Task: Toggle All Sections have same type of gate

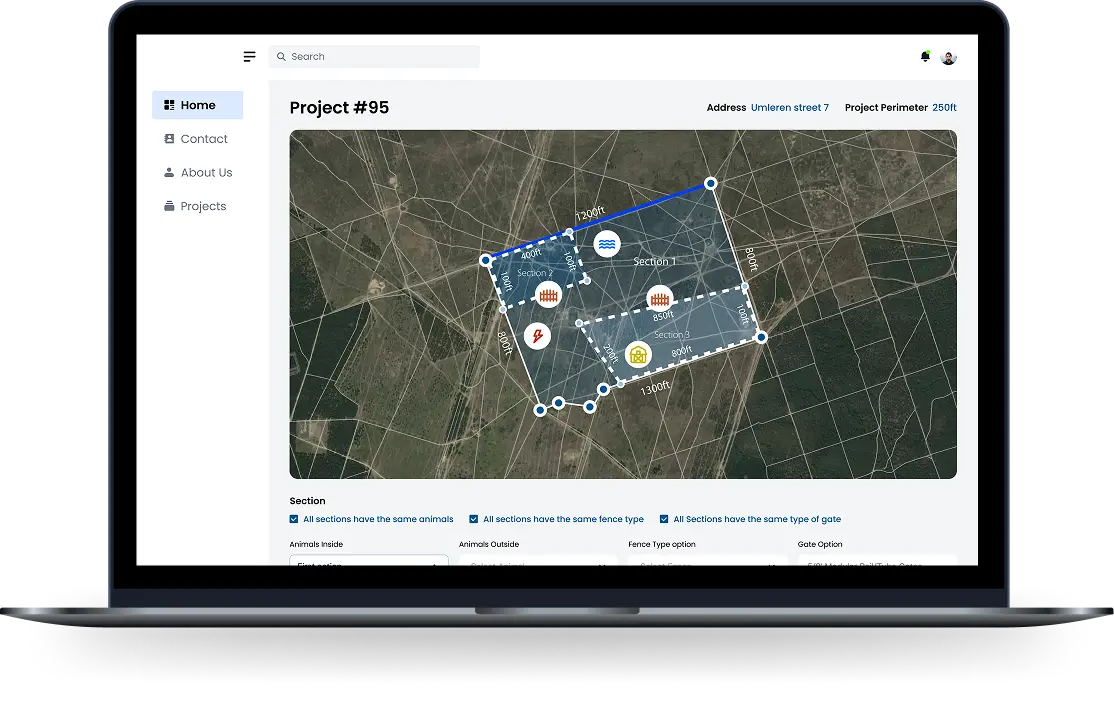Action: tap(664, 519)
